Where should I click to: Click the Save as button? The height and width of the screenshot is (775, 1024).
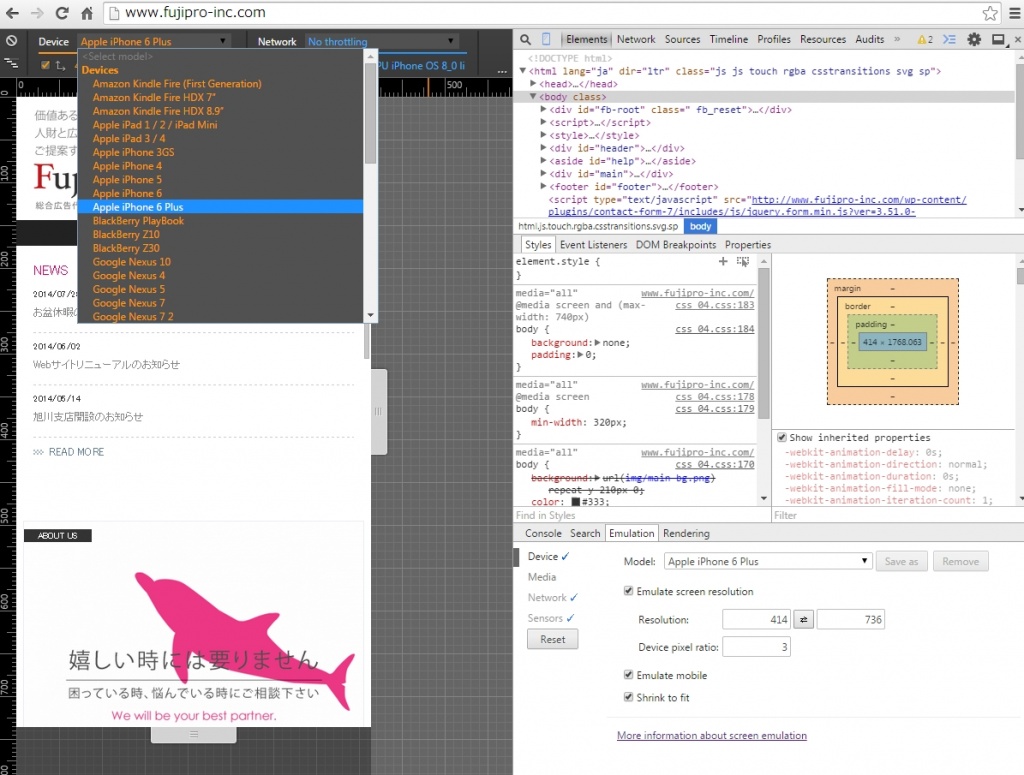click(x=901, y=561)
